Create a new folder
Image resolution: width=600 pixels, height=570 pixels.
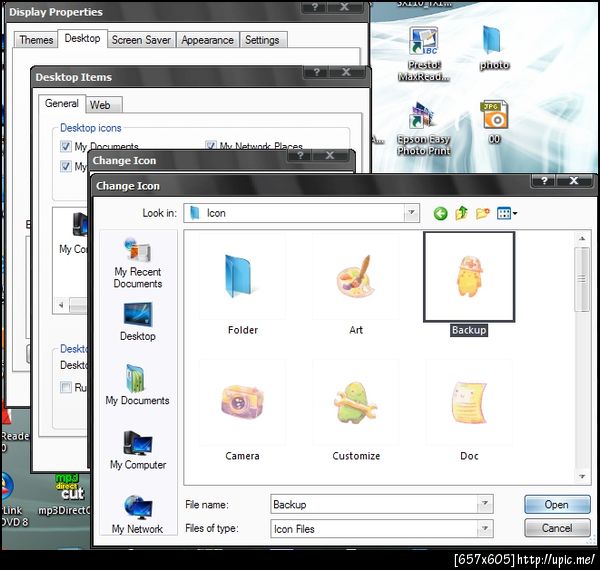tap(483, 213)
